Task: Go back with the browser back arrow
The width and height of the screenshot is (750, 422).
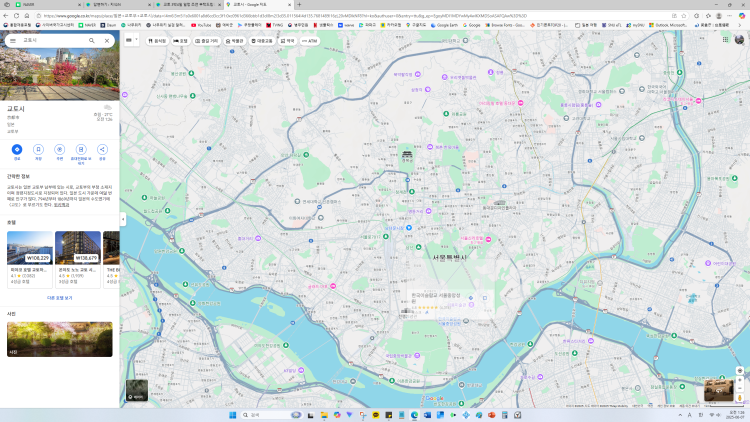Action: tap(6, 16)
